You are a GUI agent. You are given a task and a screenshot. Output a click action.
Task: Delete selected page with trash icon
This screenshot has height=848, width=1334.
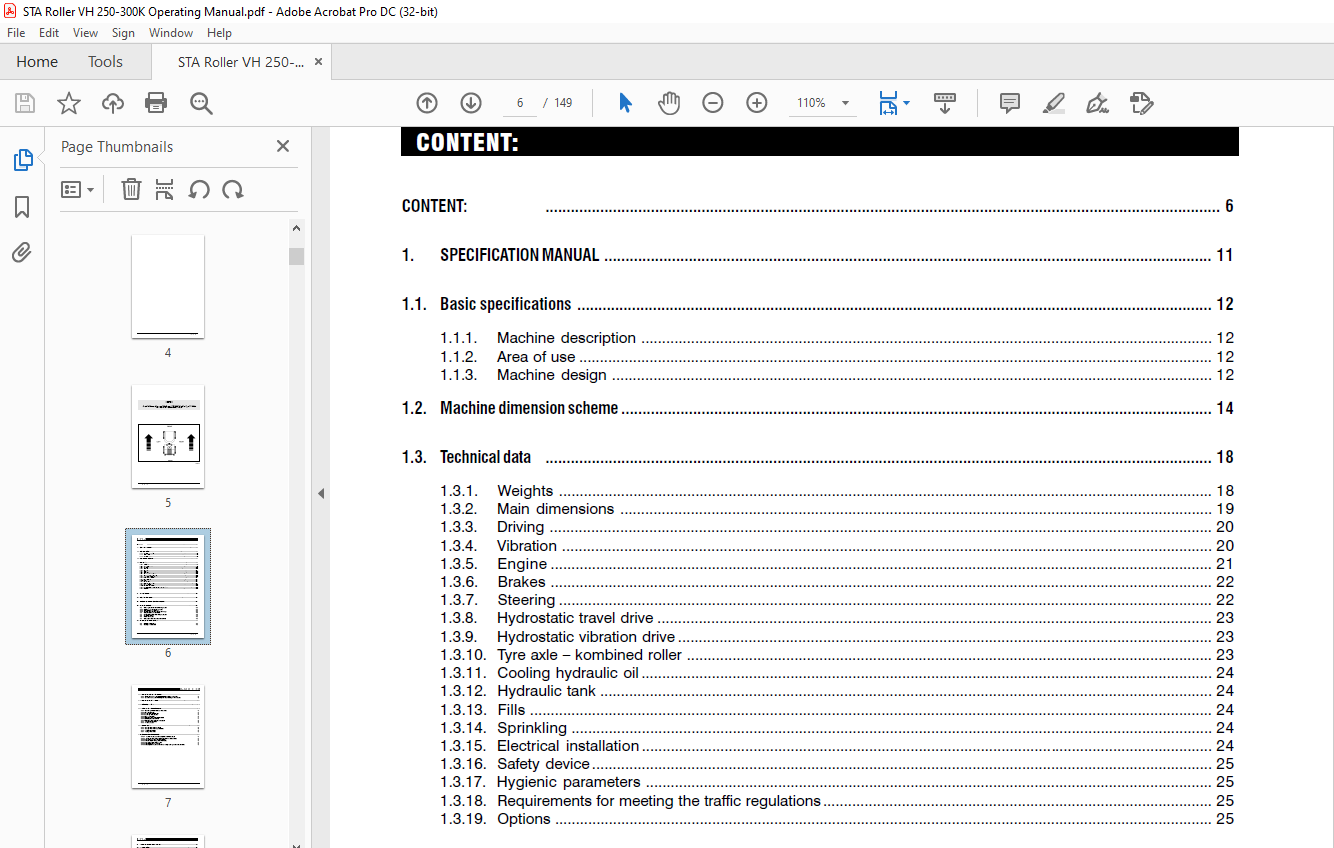[x=131, y=189]
